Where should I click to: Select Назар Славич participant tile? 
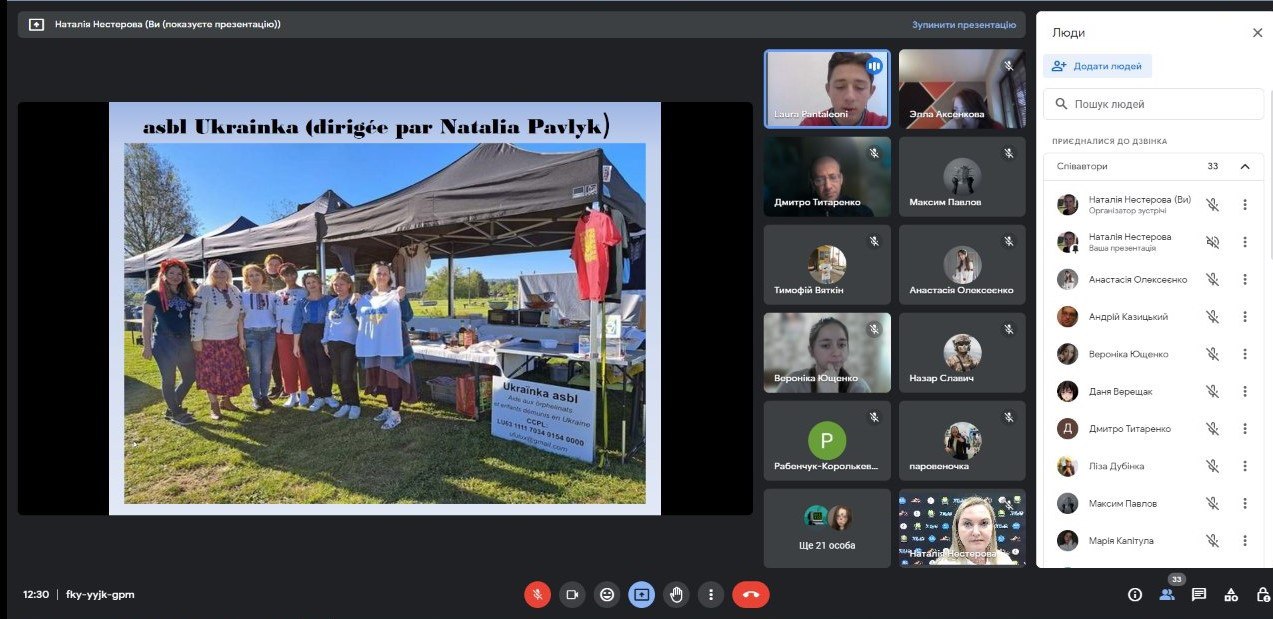pos(962,353)
